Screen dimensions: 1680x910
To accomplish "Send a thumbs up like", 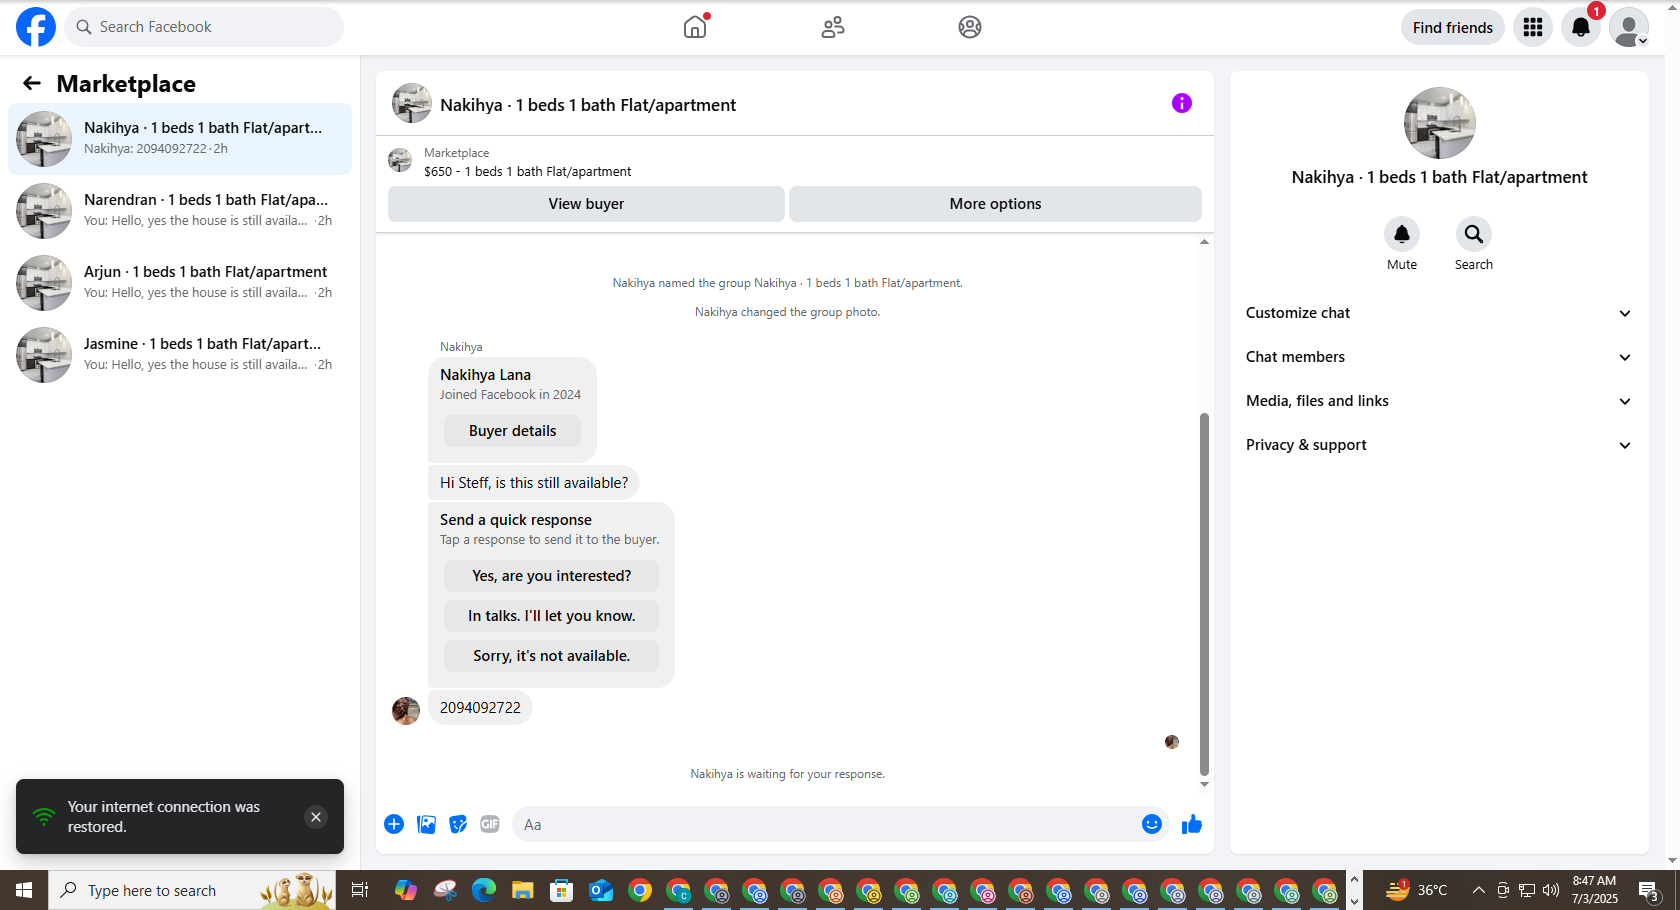I will (x=1192, y=824).
